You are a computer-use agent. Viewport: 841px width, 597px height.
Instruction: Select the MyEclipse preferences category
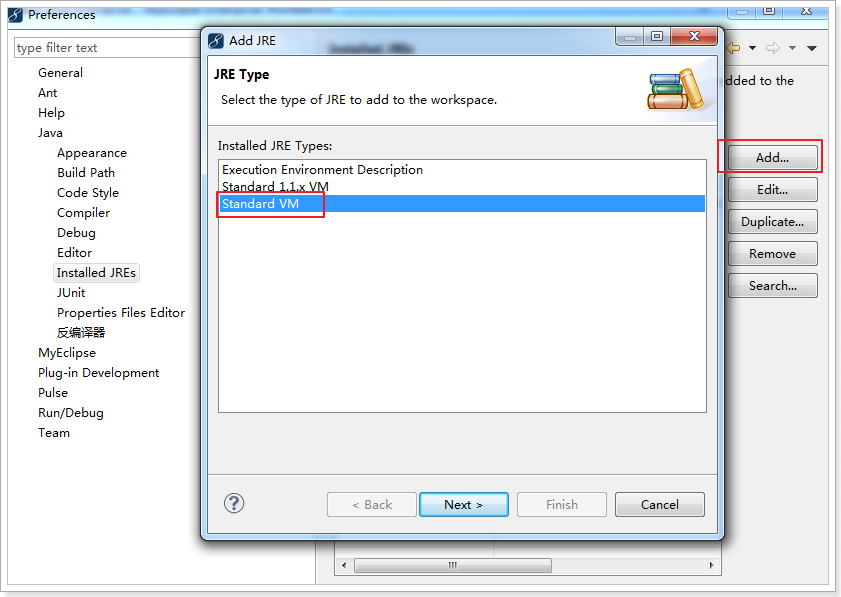point(67,353)
